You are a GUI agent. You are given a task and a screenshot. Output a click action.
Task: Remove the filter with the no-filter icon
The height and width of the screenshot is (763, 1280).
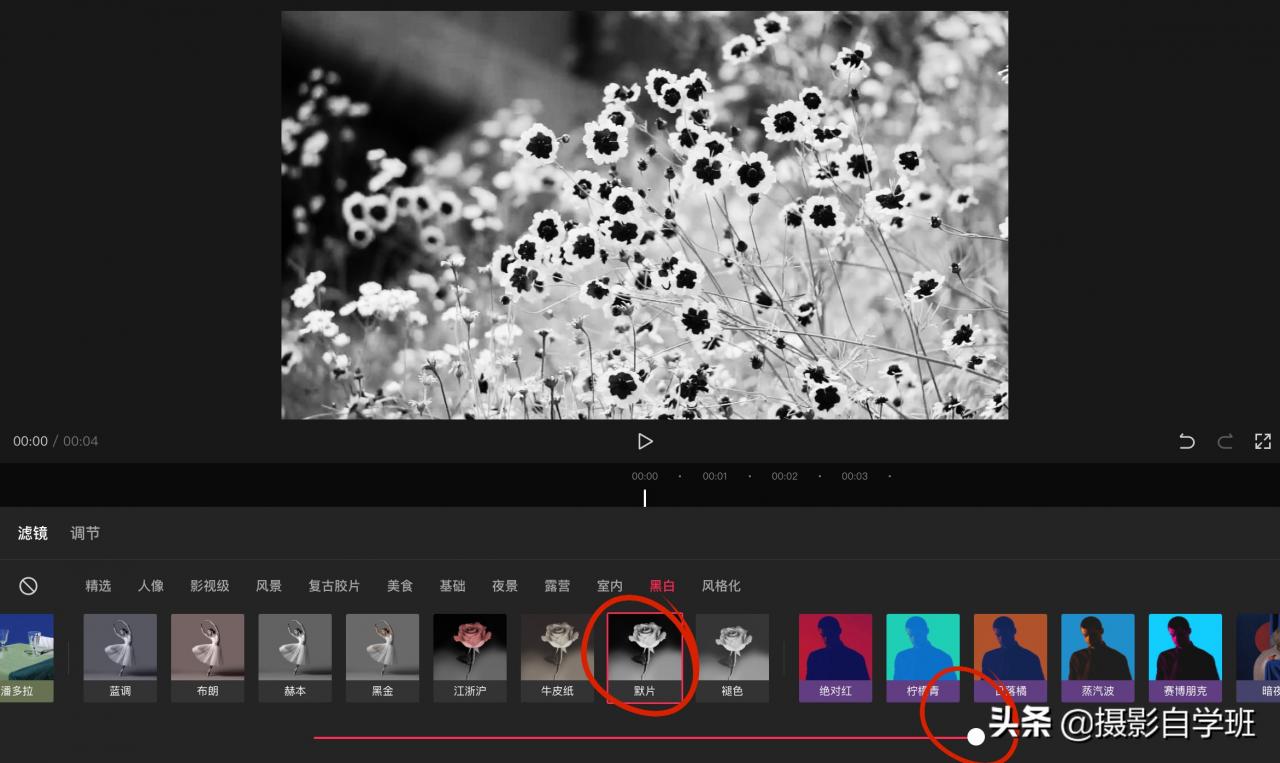29,586
